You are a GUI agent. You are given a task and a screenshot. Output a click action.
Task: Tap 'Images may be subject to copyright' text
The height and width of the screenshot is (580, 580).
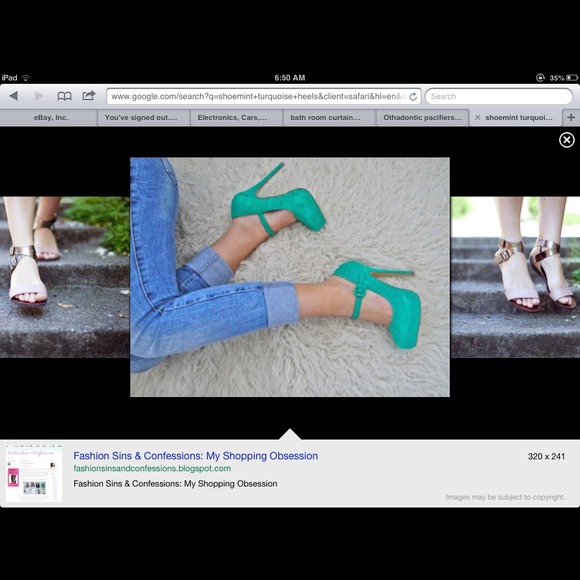pyautogui.click(x=505, y=497)
